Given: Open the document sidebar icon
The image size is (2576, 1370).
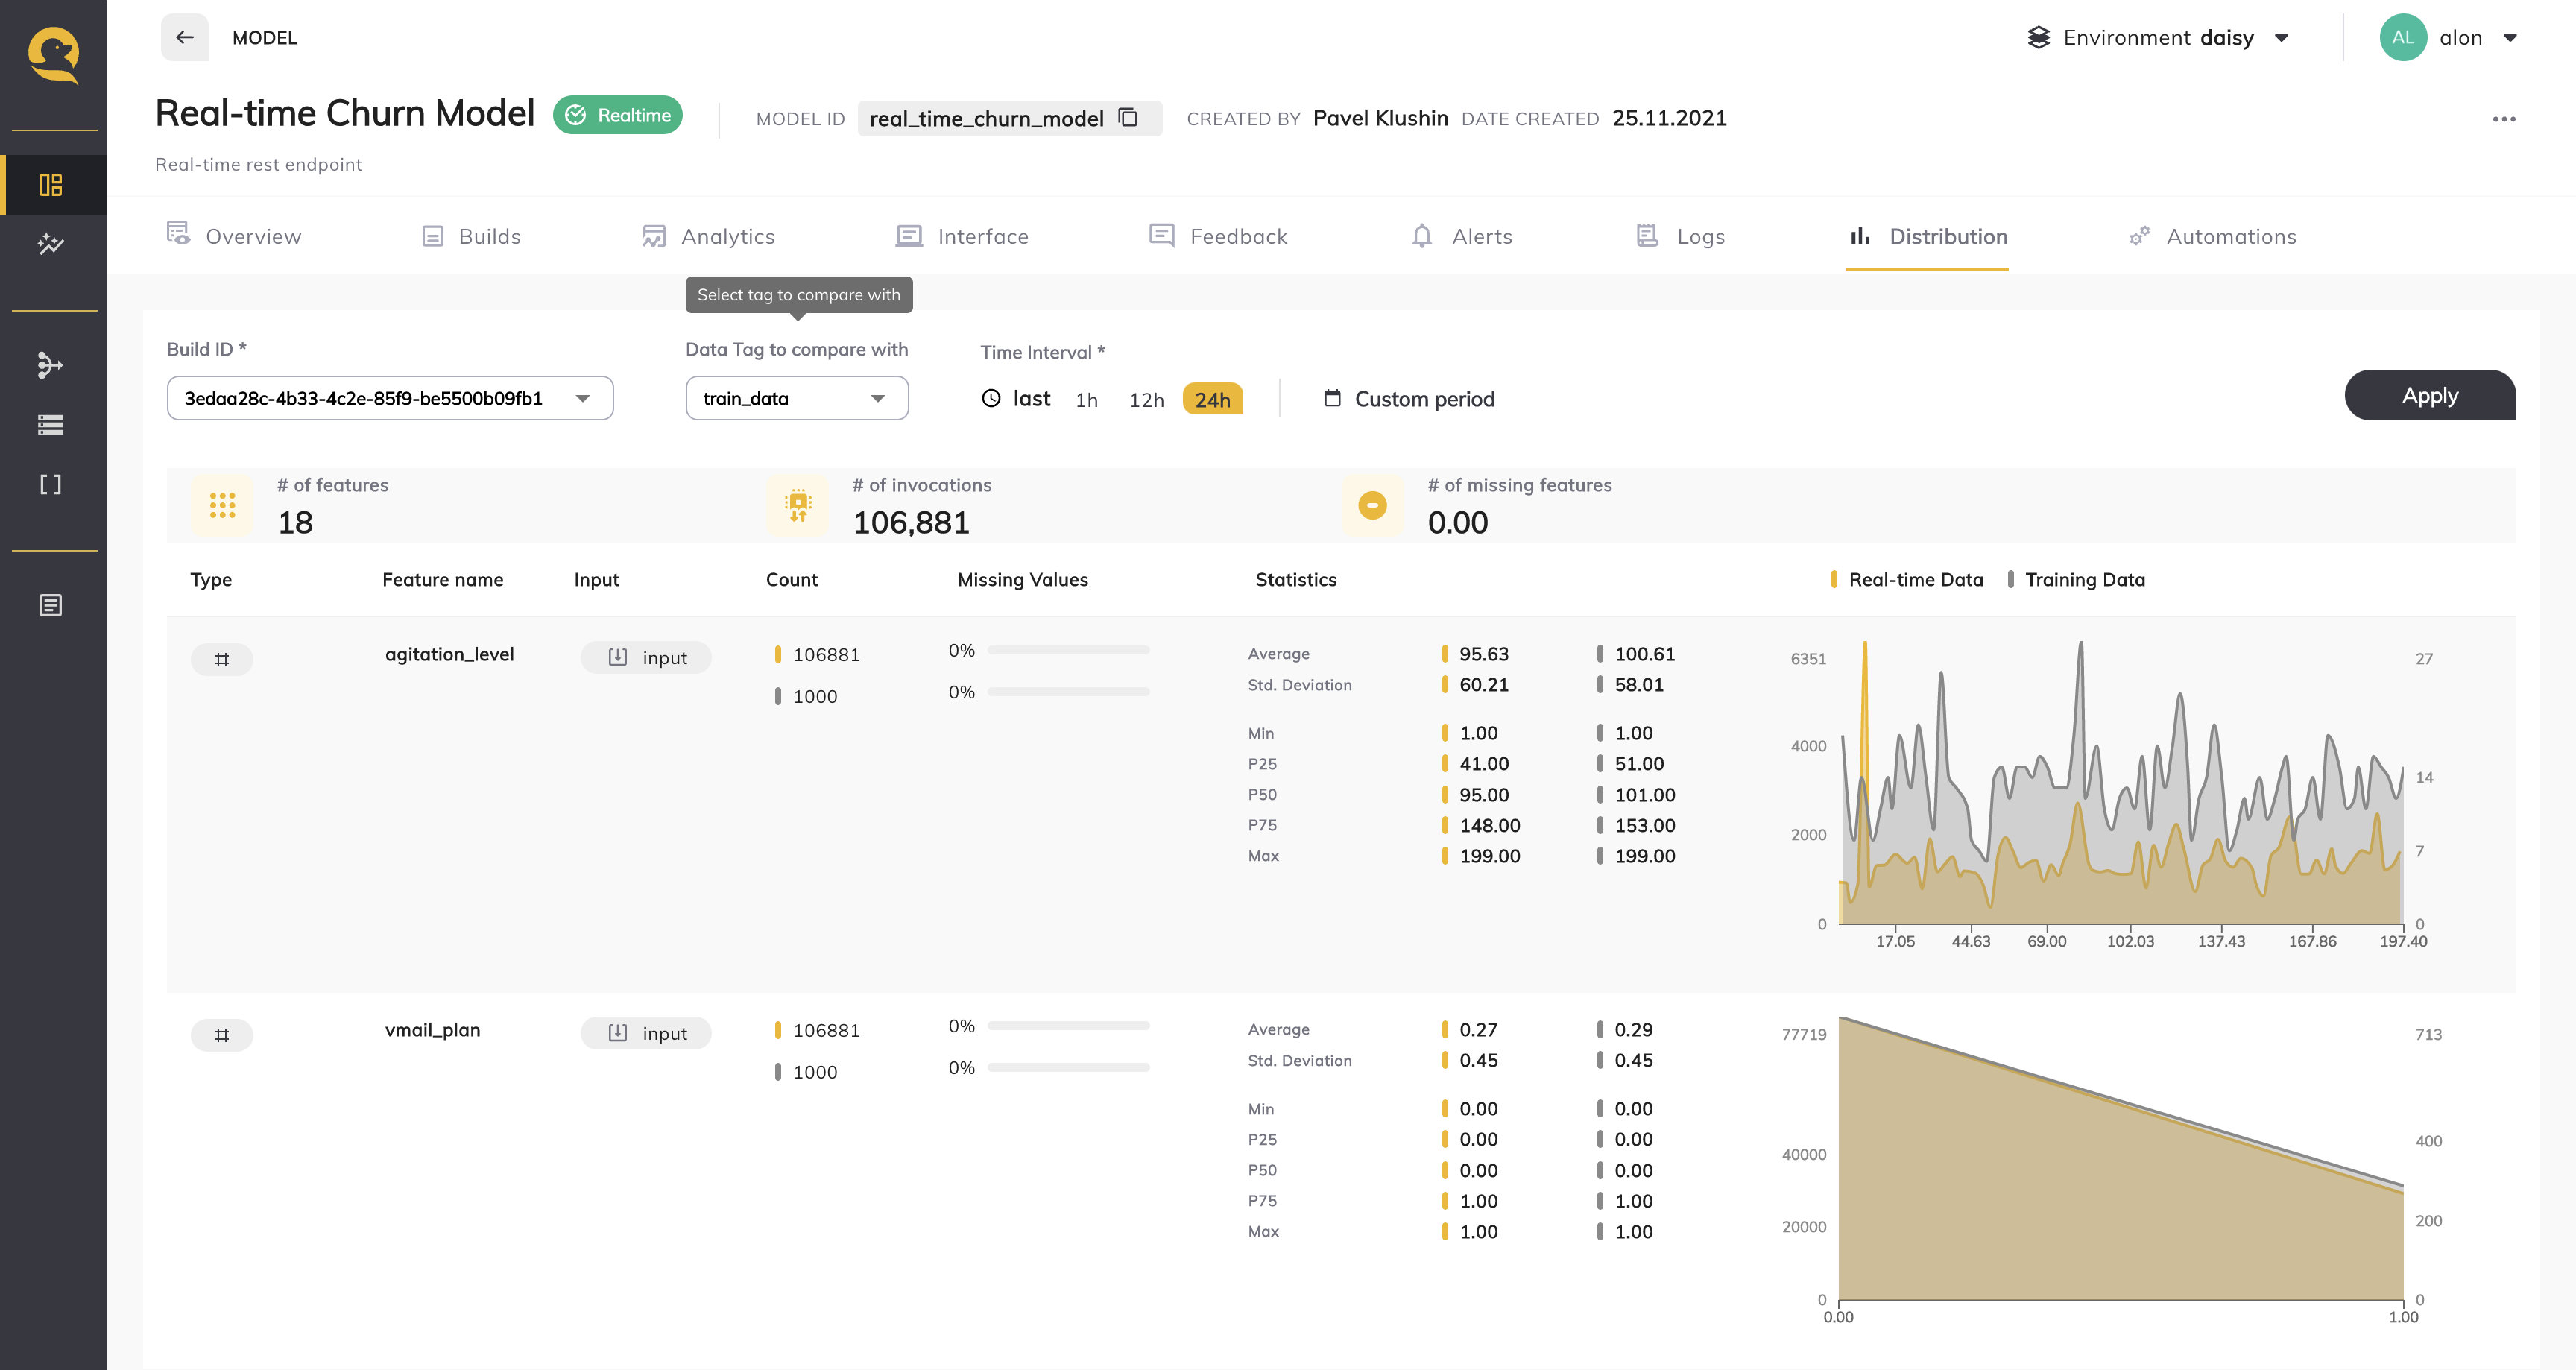Looking at the screenshot, I should [50, 605].
